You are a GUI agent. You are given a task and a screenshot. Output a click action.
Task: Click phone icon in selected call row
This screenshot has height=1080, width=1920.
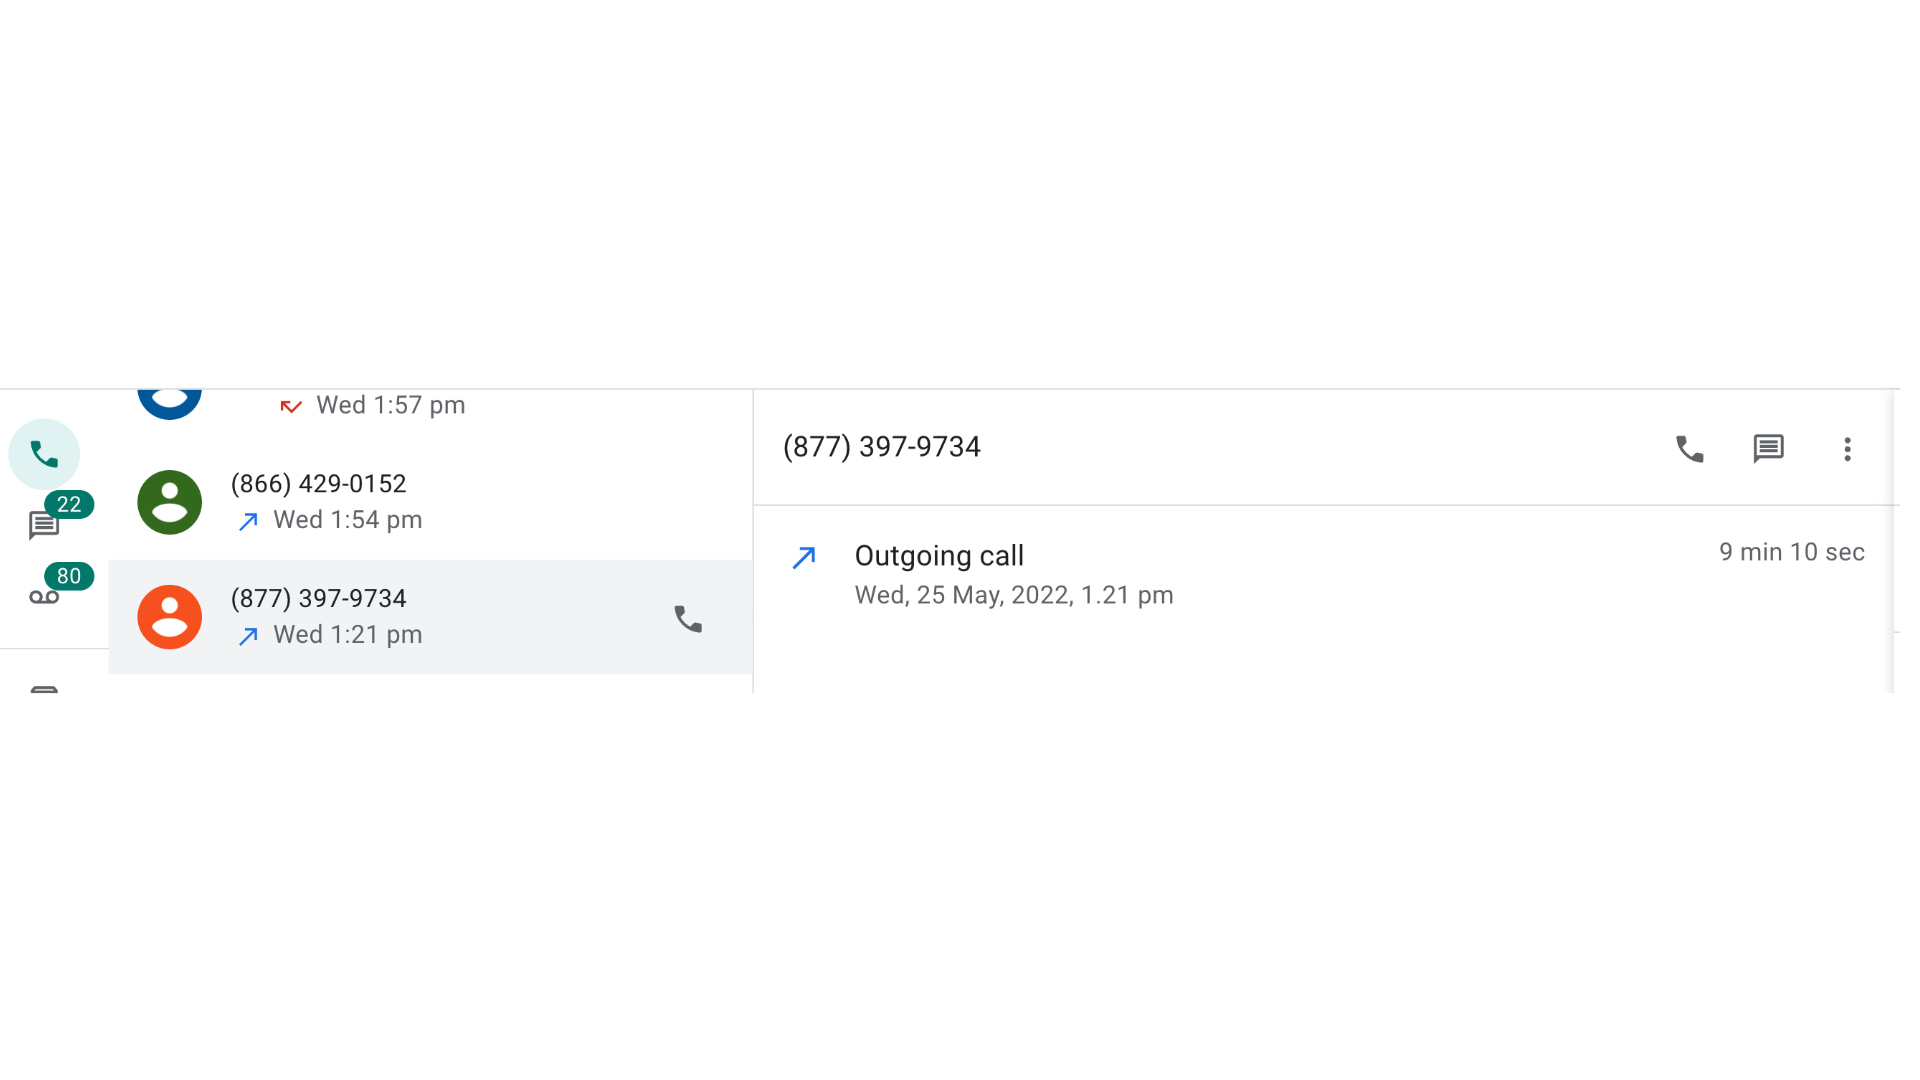coord(688,619)
